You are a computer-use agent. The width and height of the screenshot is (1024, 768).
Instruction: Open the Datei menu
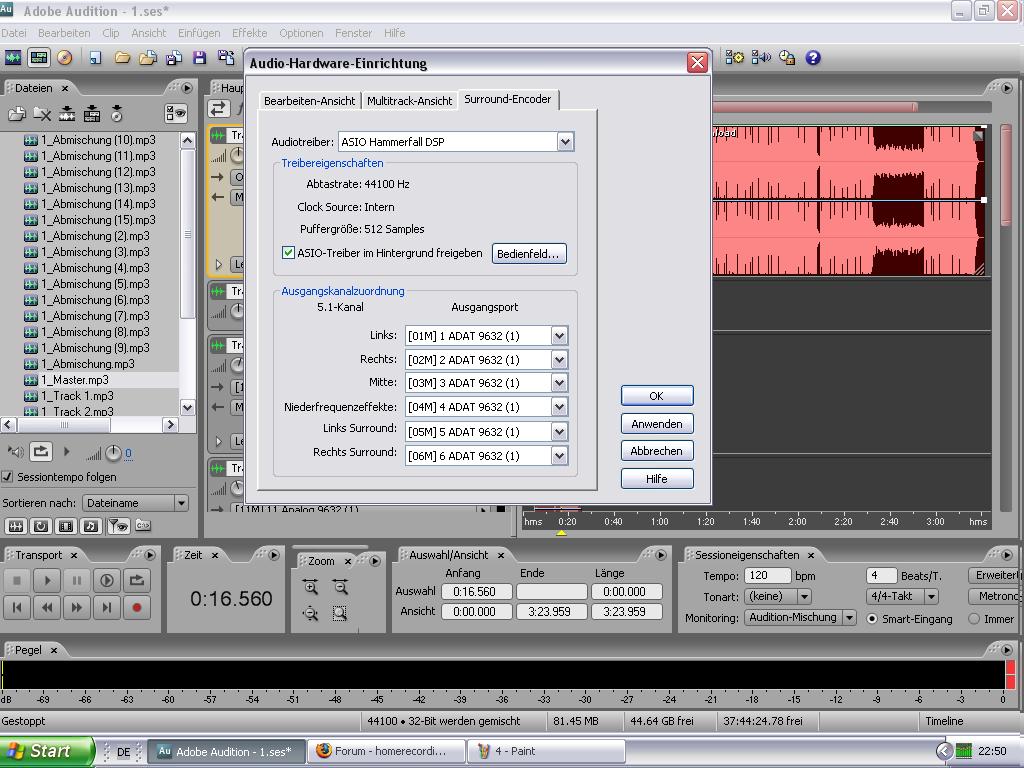[14, 33]
